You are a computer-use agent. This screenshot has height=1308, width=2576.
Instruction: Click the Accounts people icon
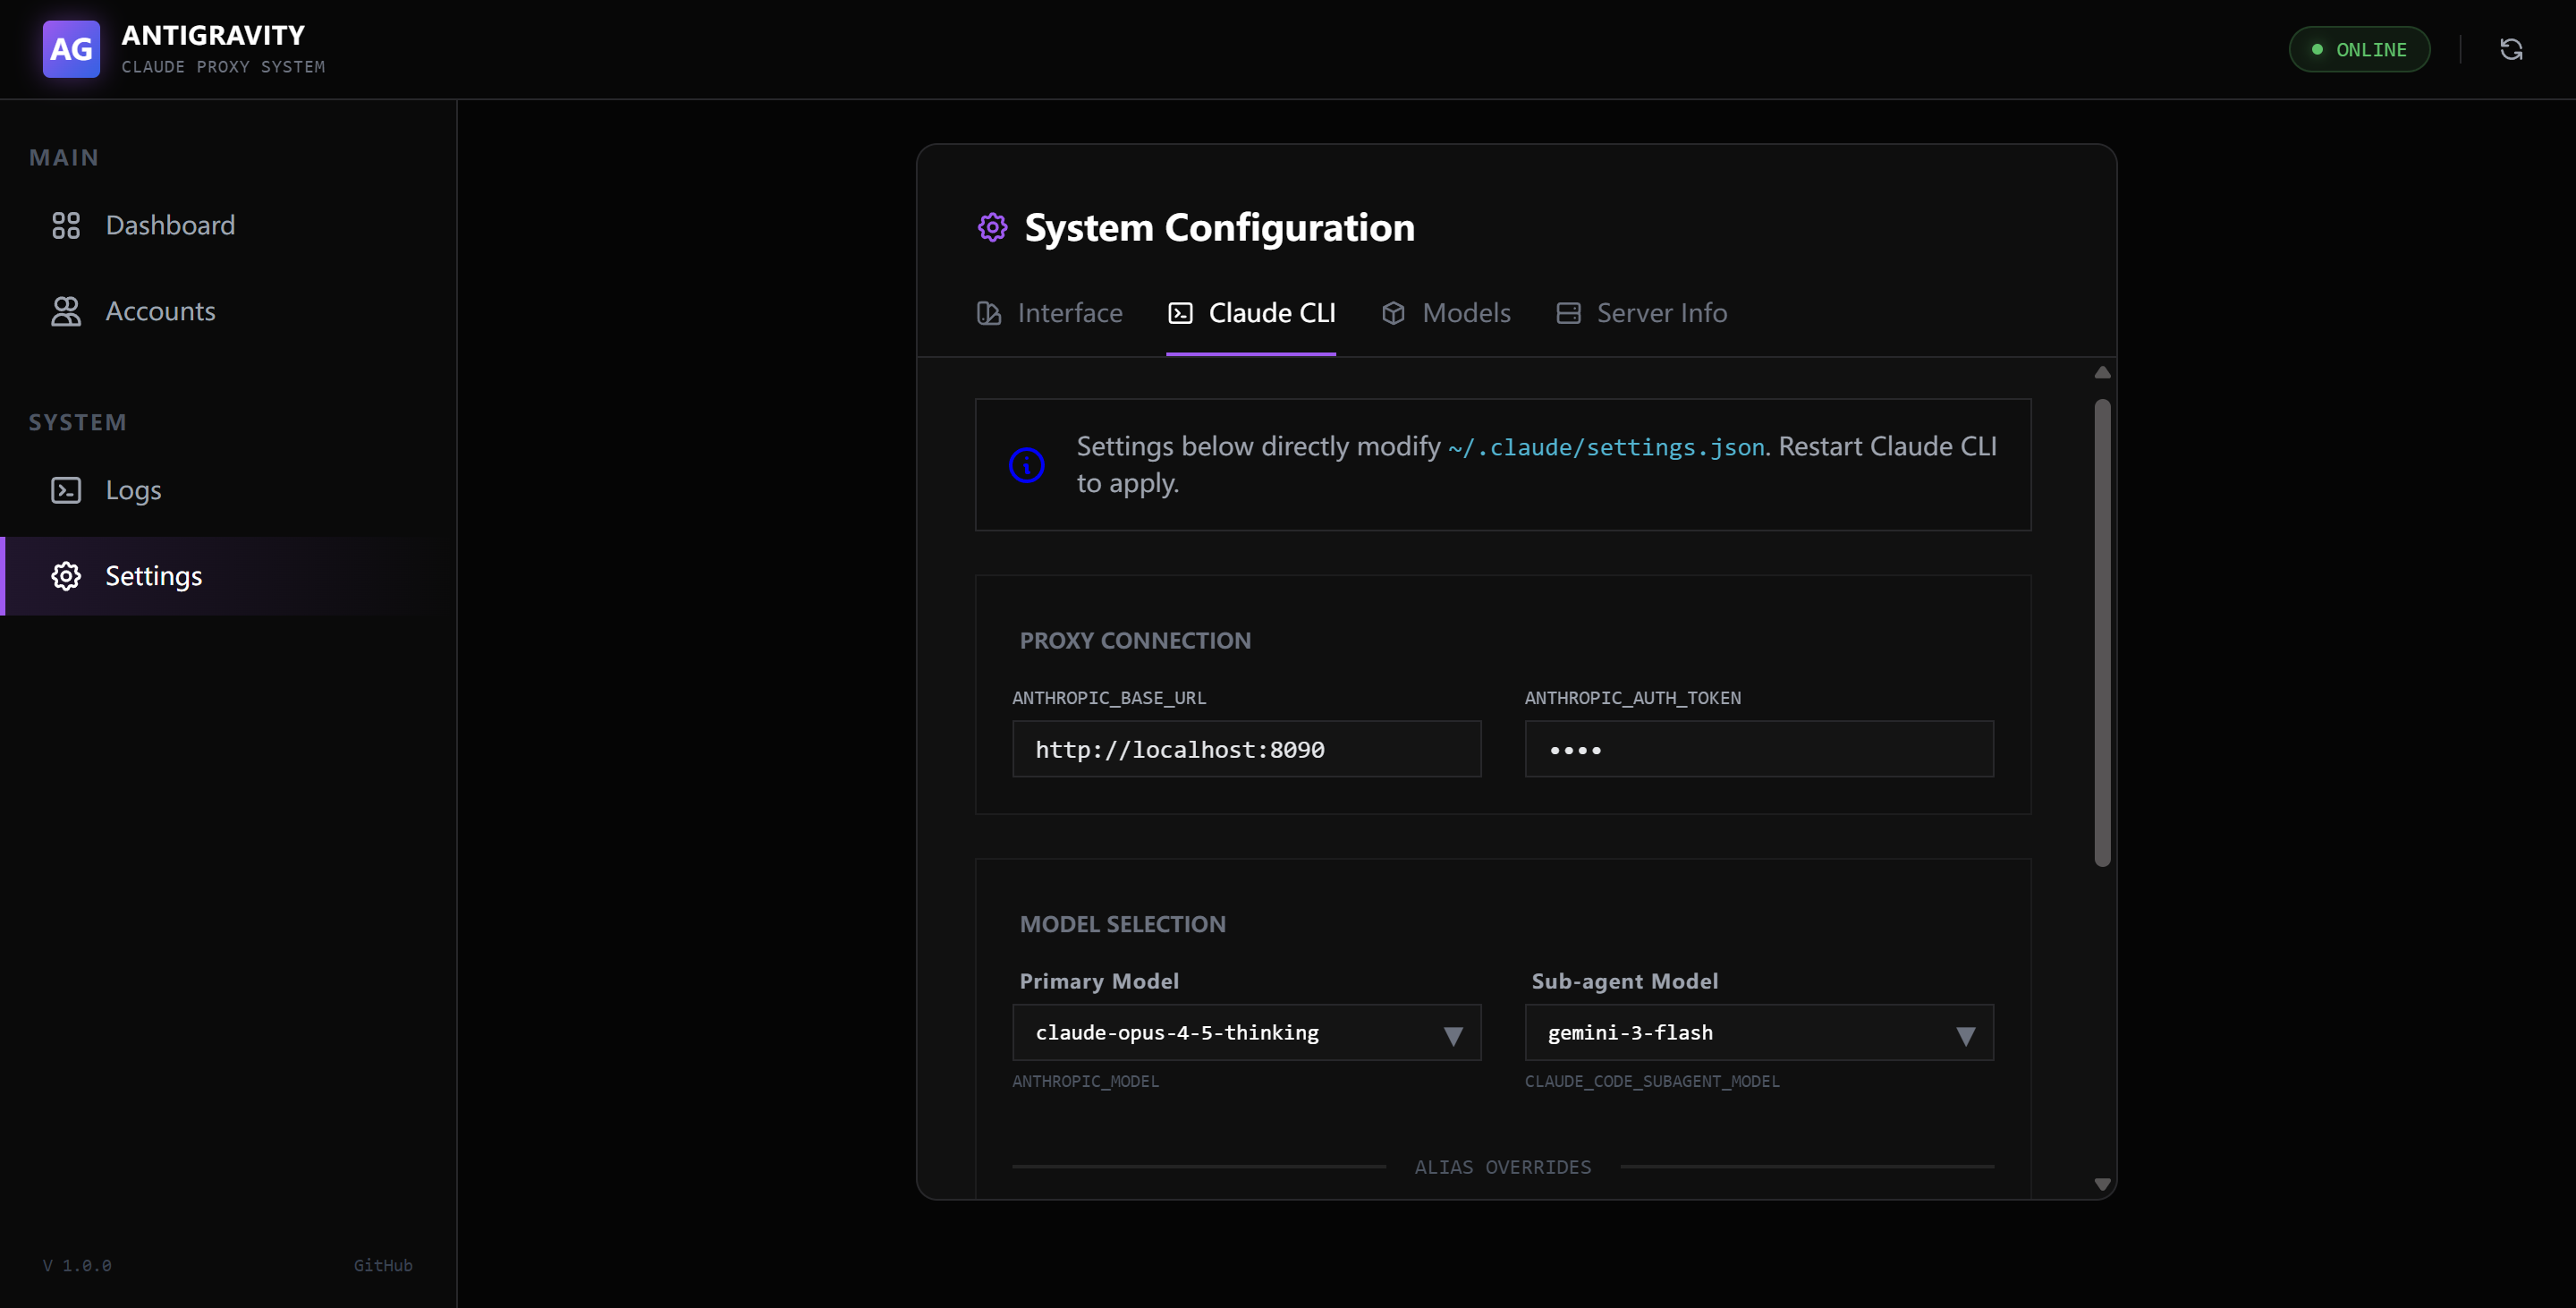(66, 311)
